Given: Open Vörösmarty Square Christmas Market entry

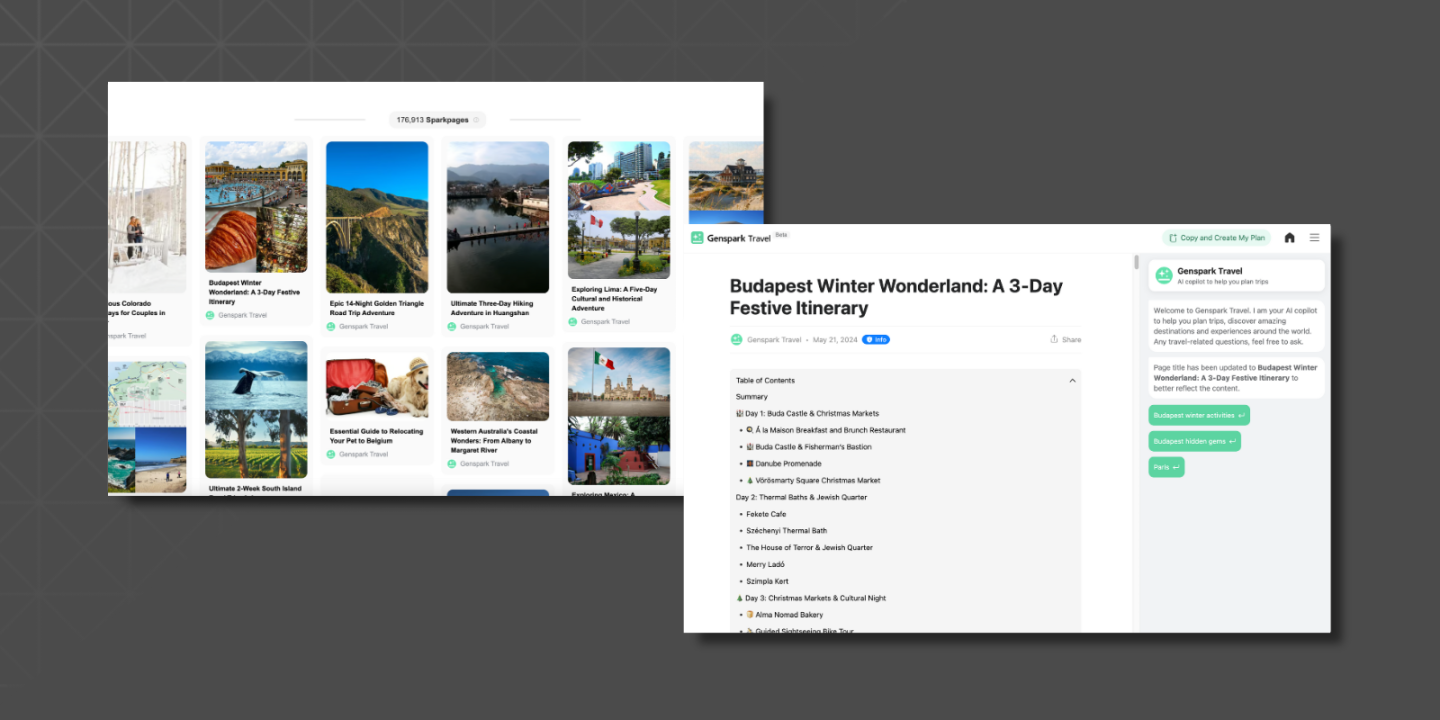Looking at the screenshot, I should [813, 481].
